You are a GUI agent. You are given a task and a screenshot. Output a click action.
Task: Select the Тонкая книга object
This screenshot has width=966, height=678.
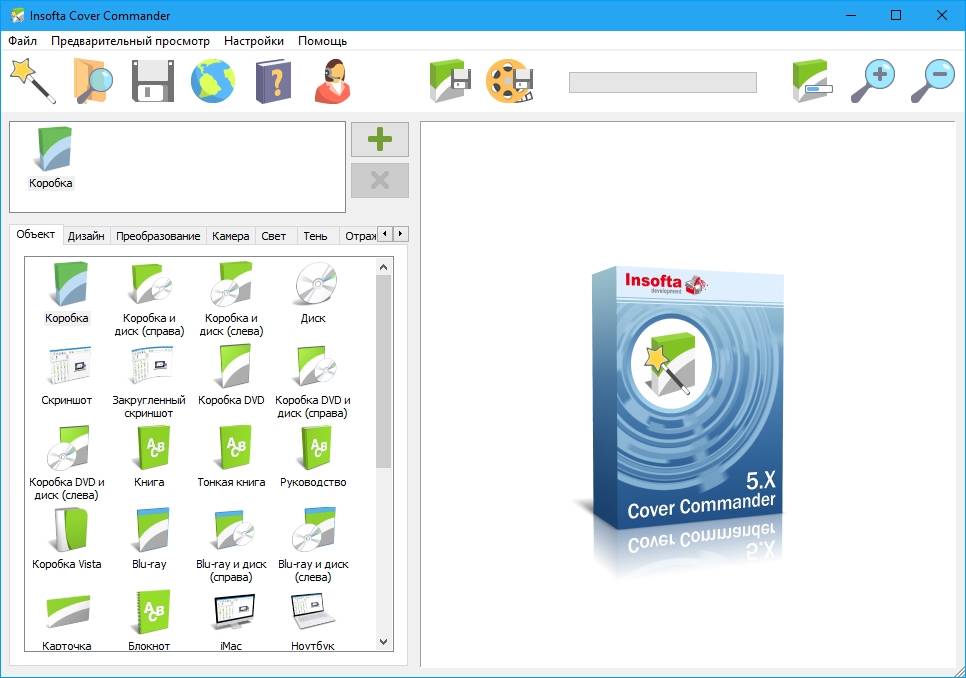pyautogui.click(x=231, y=457)
